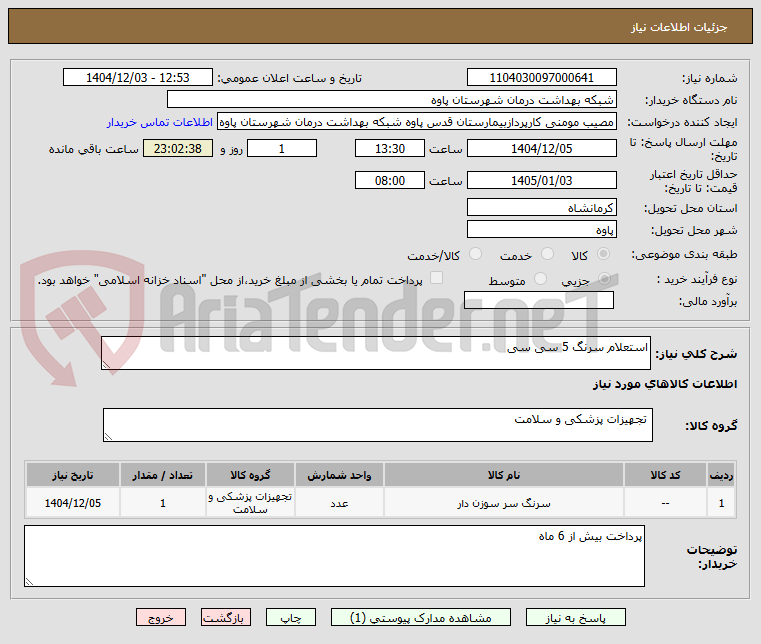This screenshot has width=761, height=644.
Task: Click the تعداد / مقدار column header
Action: [163, 475]
